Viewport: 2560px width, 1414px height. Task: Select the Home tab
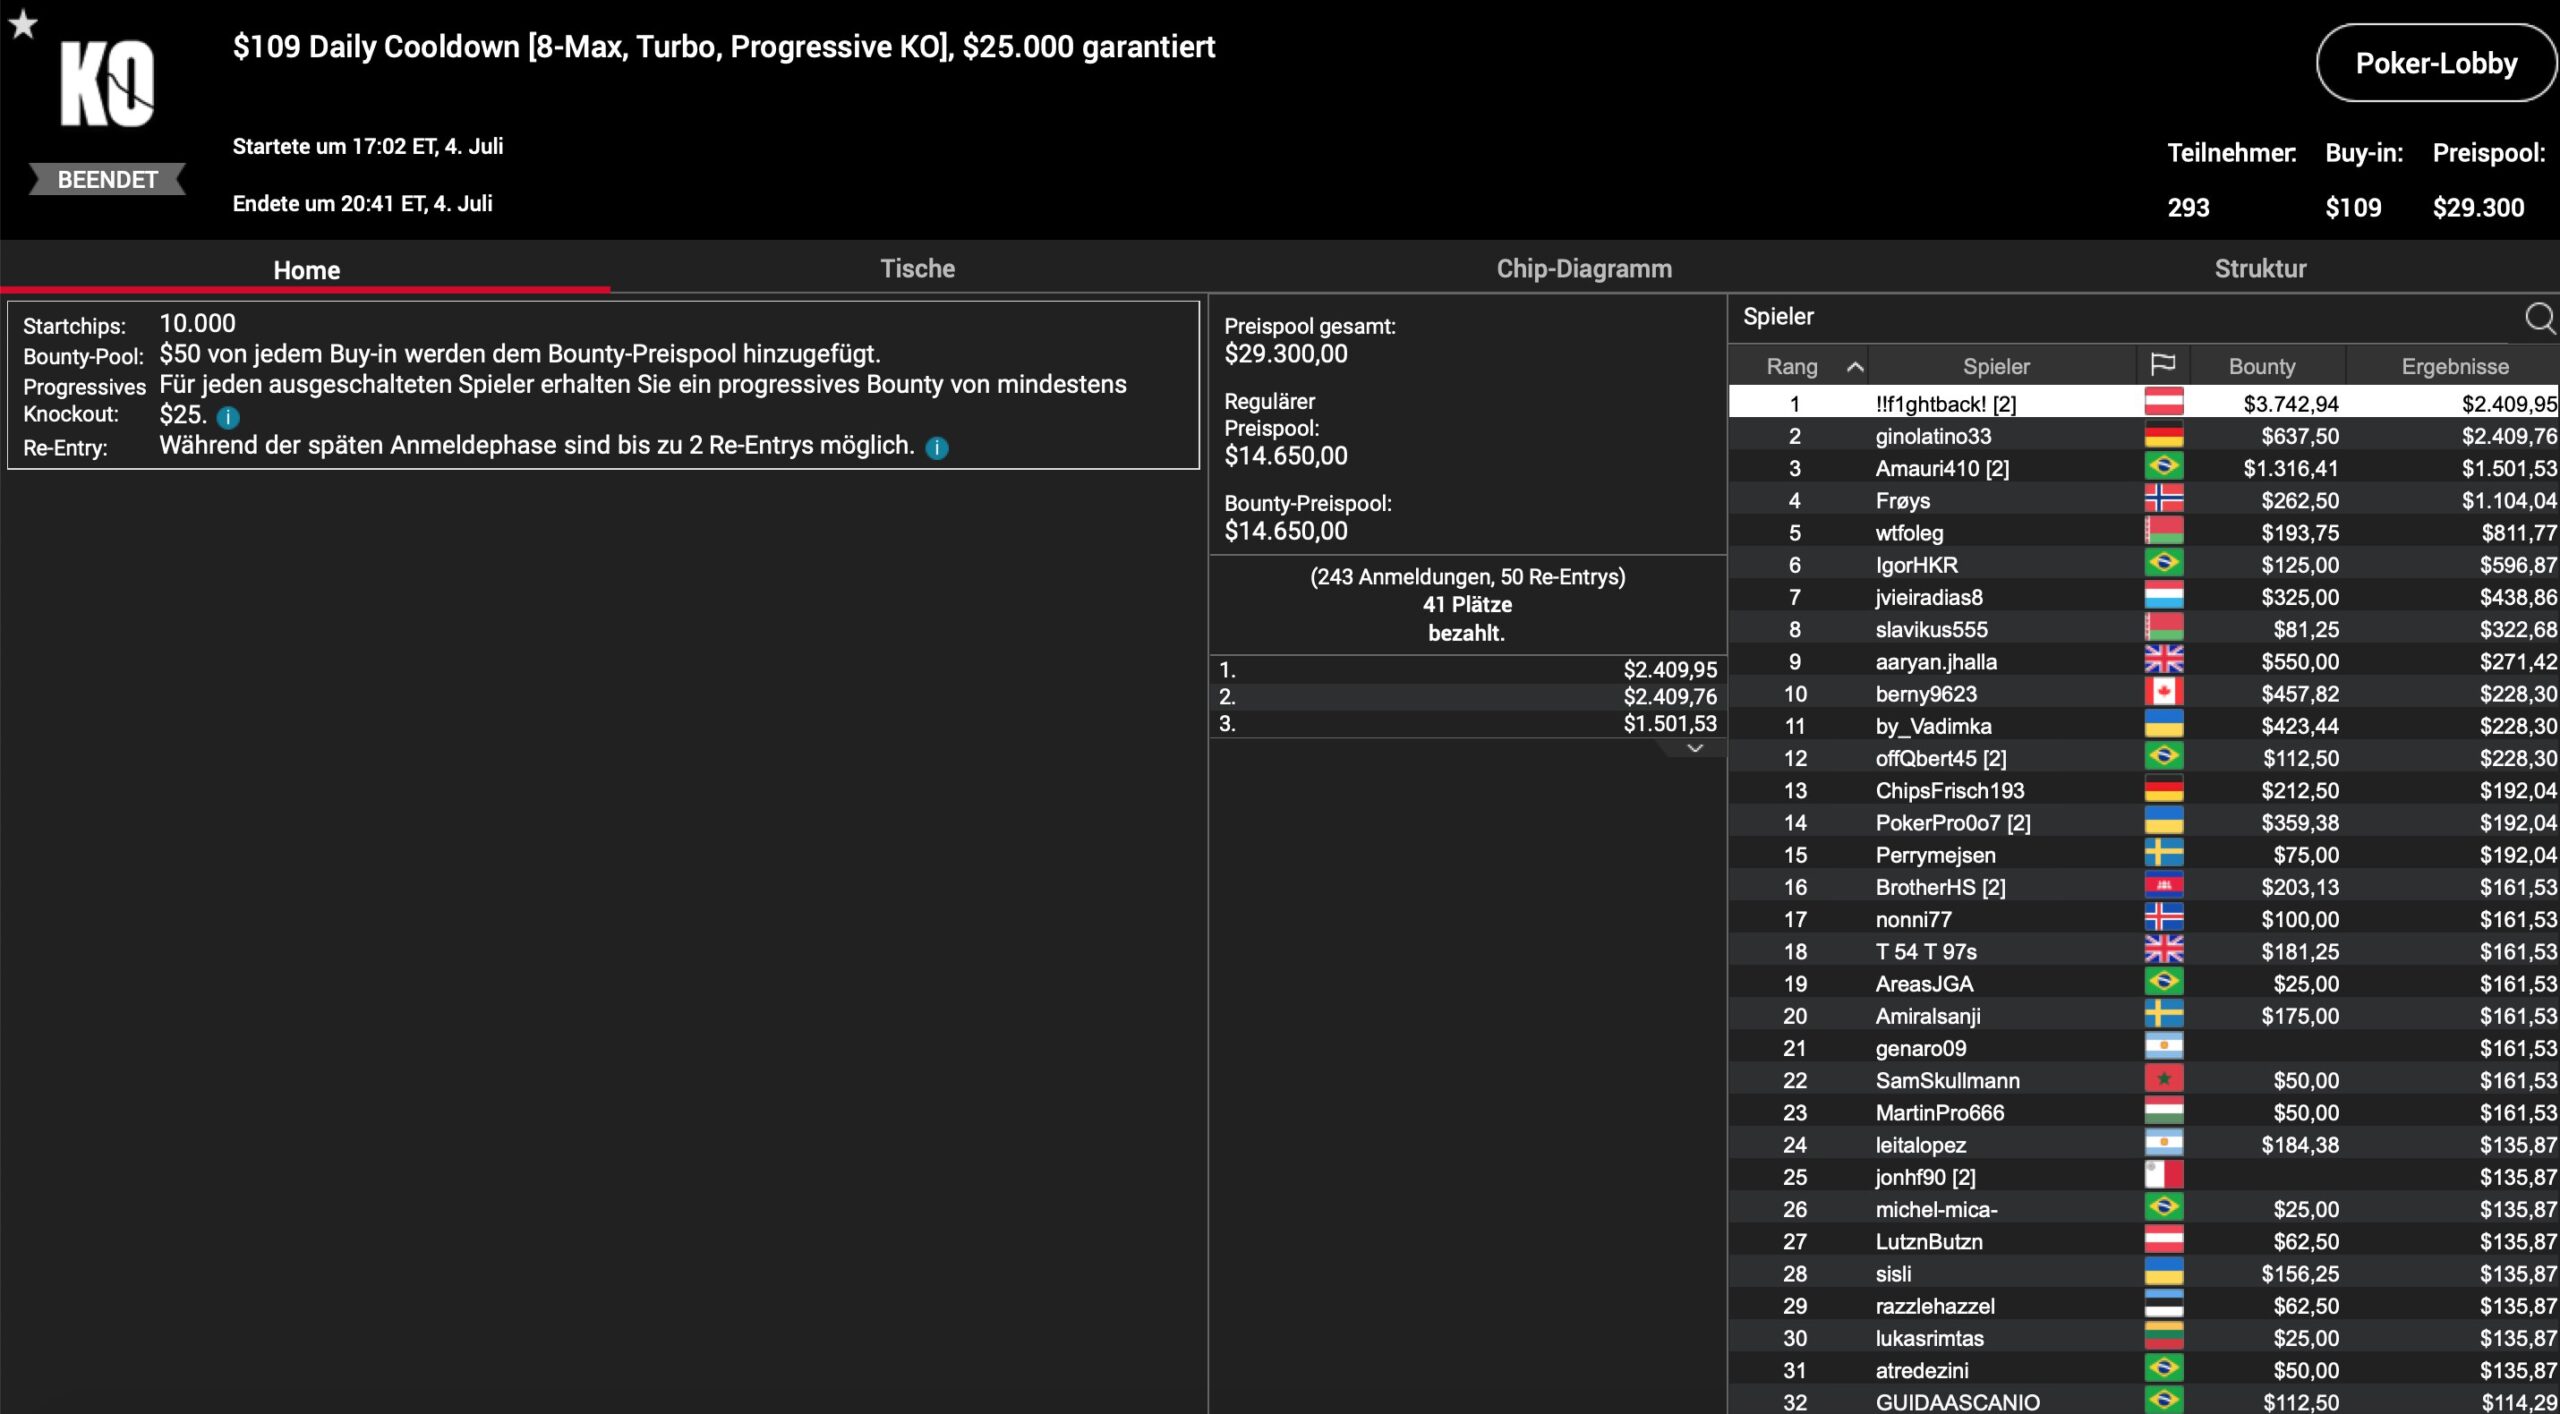[x=306, y=270]
